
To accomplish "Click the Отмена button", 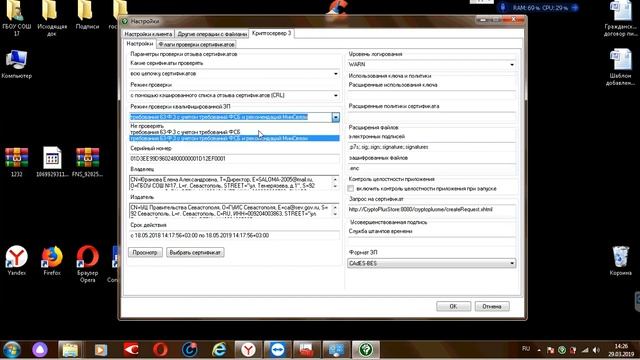I will point(492,306).
